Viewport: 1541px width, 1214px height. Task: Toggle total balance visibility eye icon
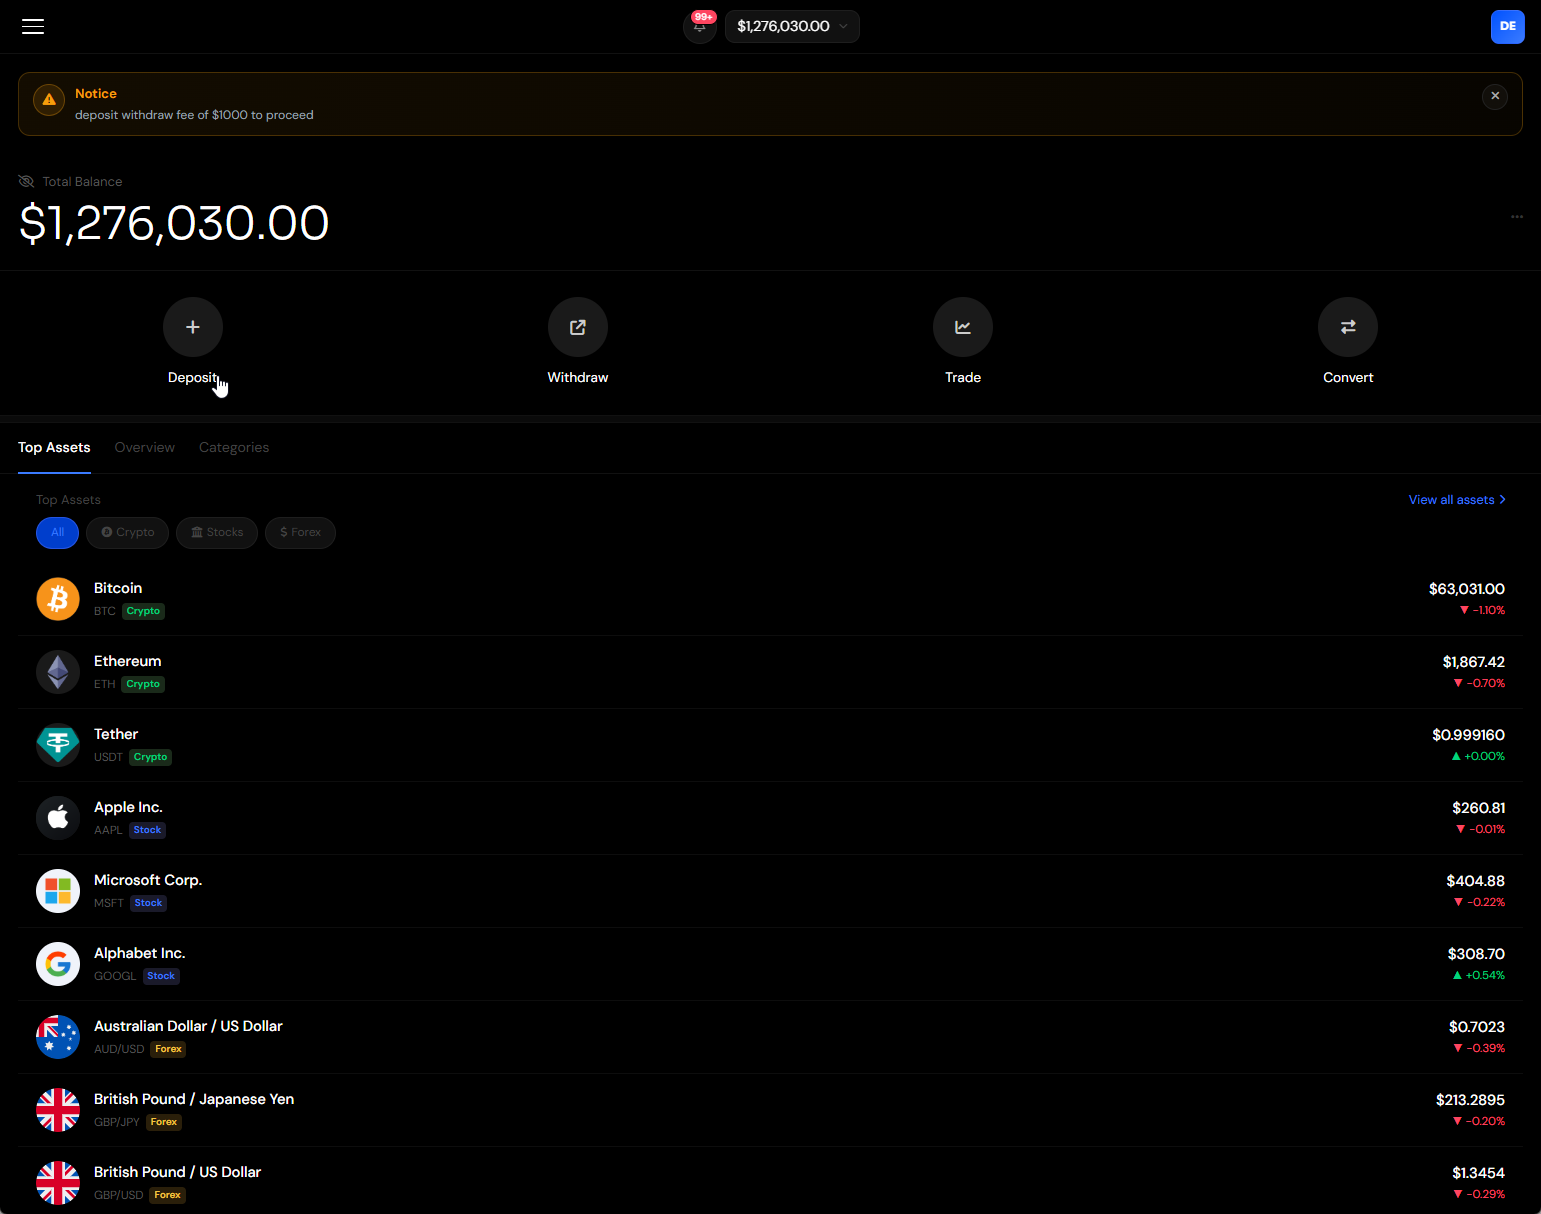[27, 181]
